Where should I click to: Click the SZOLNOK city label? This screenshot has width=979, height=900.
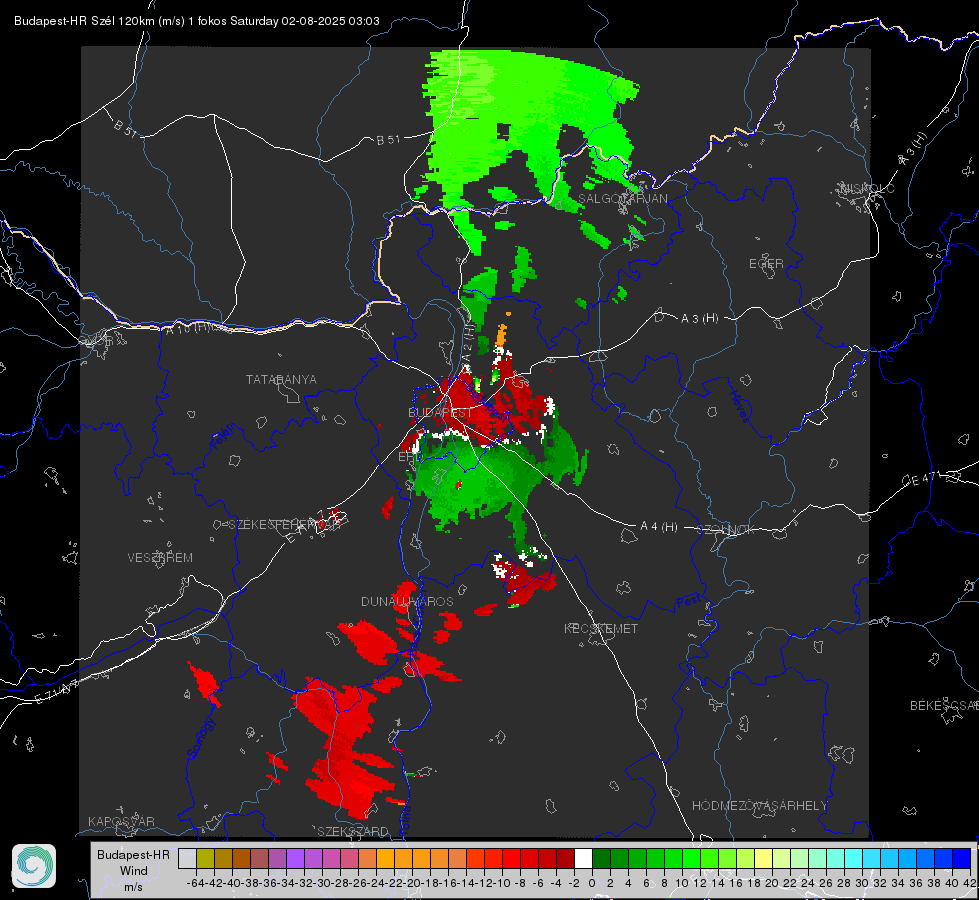click(726, 529)
